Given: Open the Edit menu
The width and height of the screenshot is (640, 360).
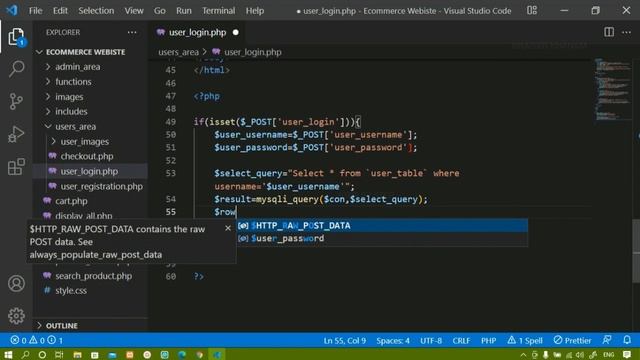Looking at the screenshot, I should (x=60, y=11).
